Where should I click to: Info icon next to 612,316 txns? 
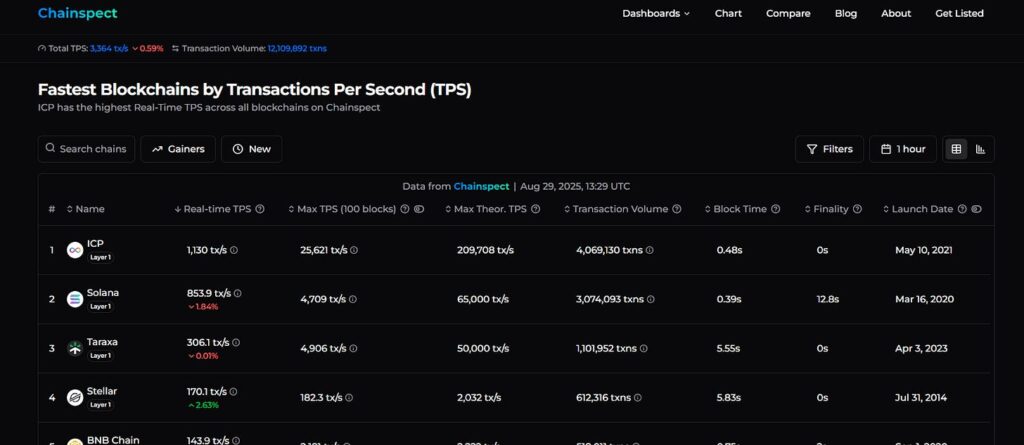point(637,397)
